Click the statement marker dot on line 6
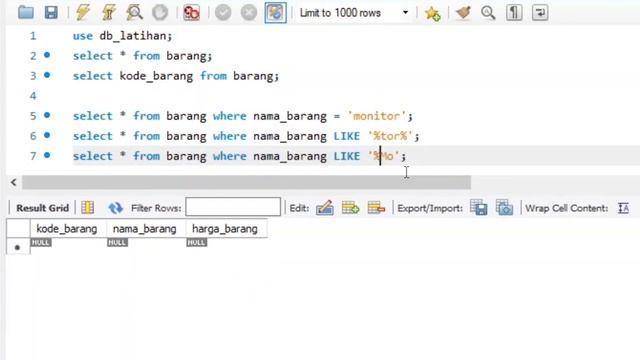This screenshot has height=360, width=640. 47,135
